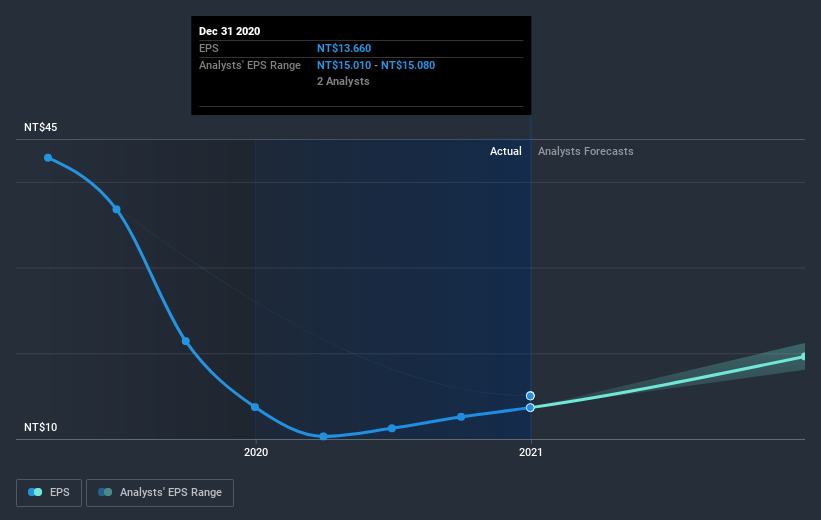This screenshot has height=520, width=821.
Task: Click the NT$10 y-axis label
Action: [x=41, y=427]
